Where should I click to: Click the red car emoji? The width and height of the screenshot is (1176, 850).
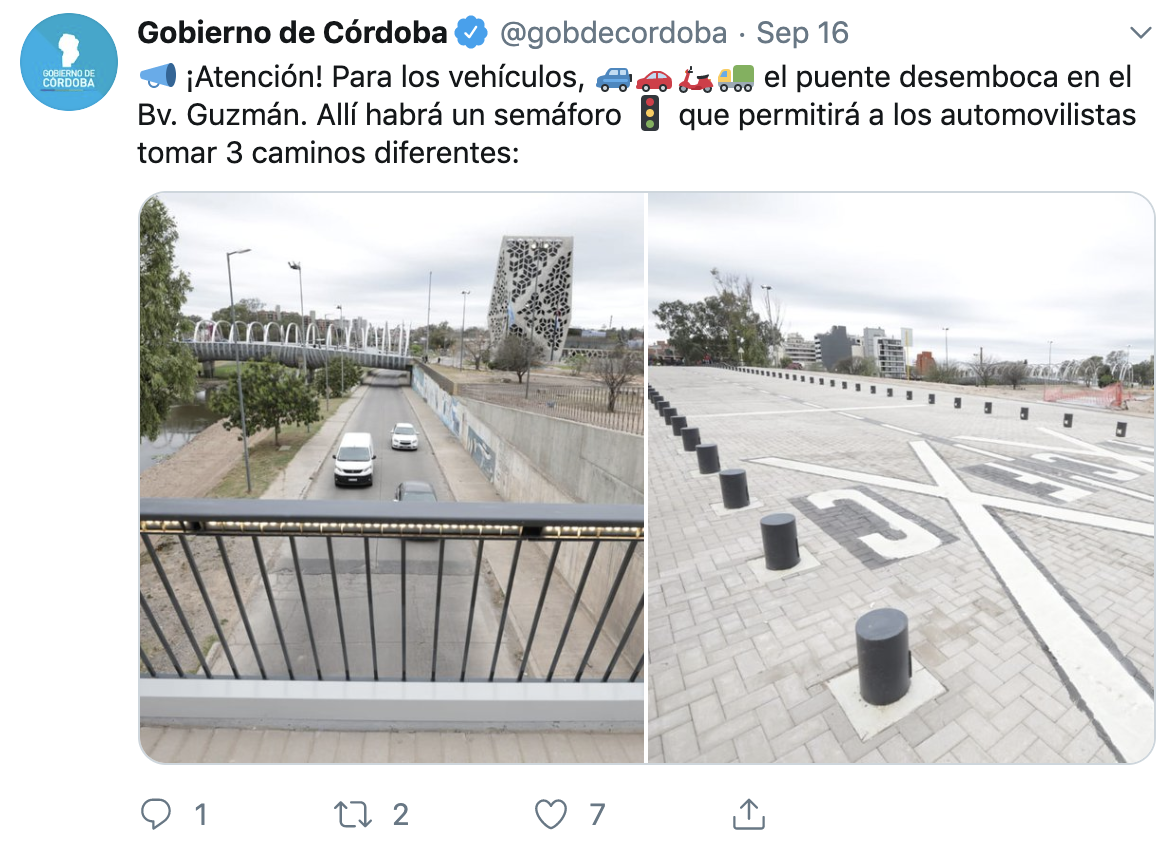pyautogui.click(x=654, y=79)
